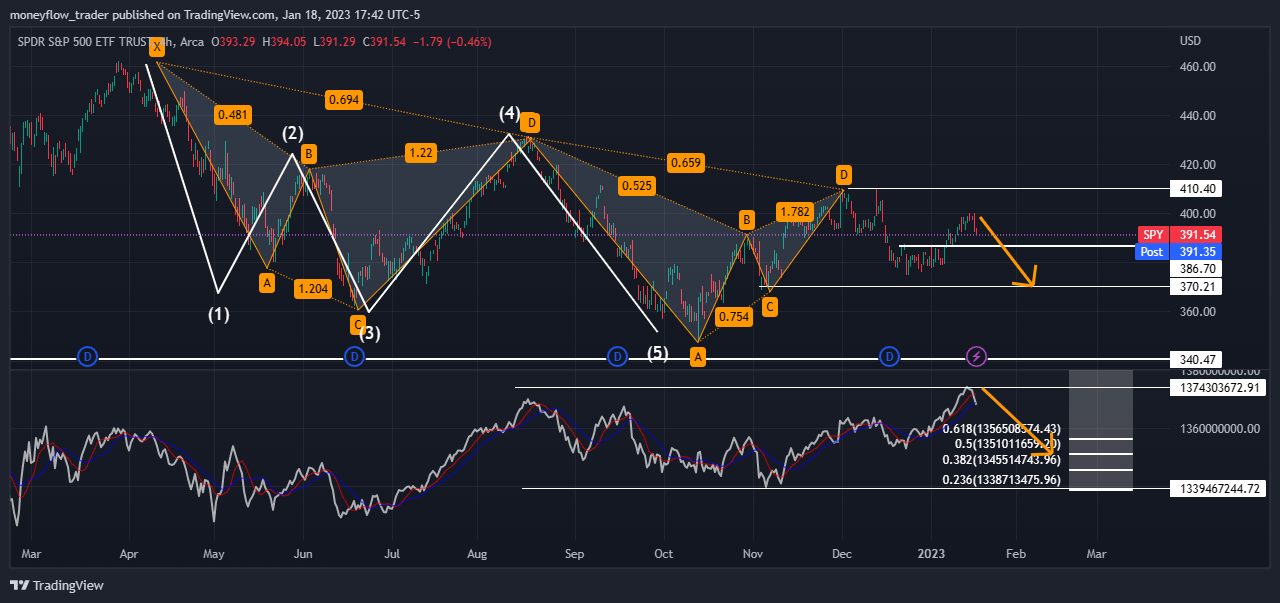Viewport: 1280px width, 603px height.
Task: Select the 0.382 Fibonacci level label
Action: 1001,460
